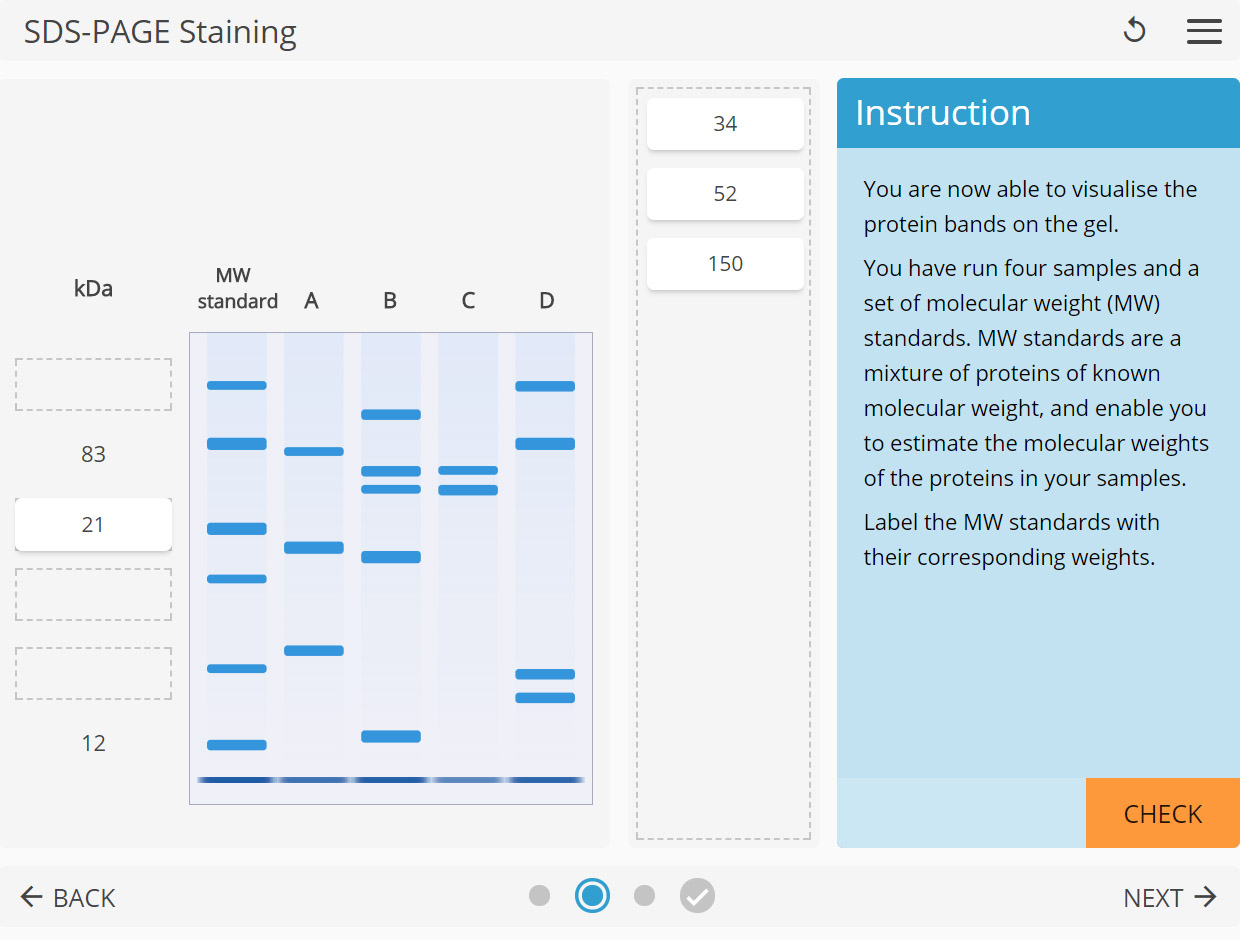Click the placed 21 kDa label
Screen dimensions: 1240x940
[x=93, y=523]
